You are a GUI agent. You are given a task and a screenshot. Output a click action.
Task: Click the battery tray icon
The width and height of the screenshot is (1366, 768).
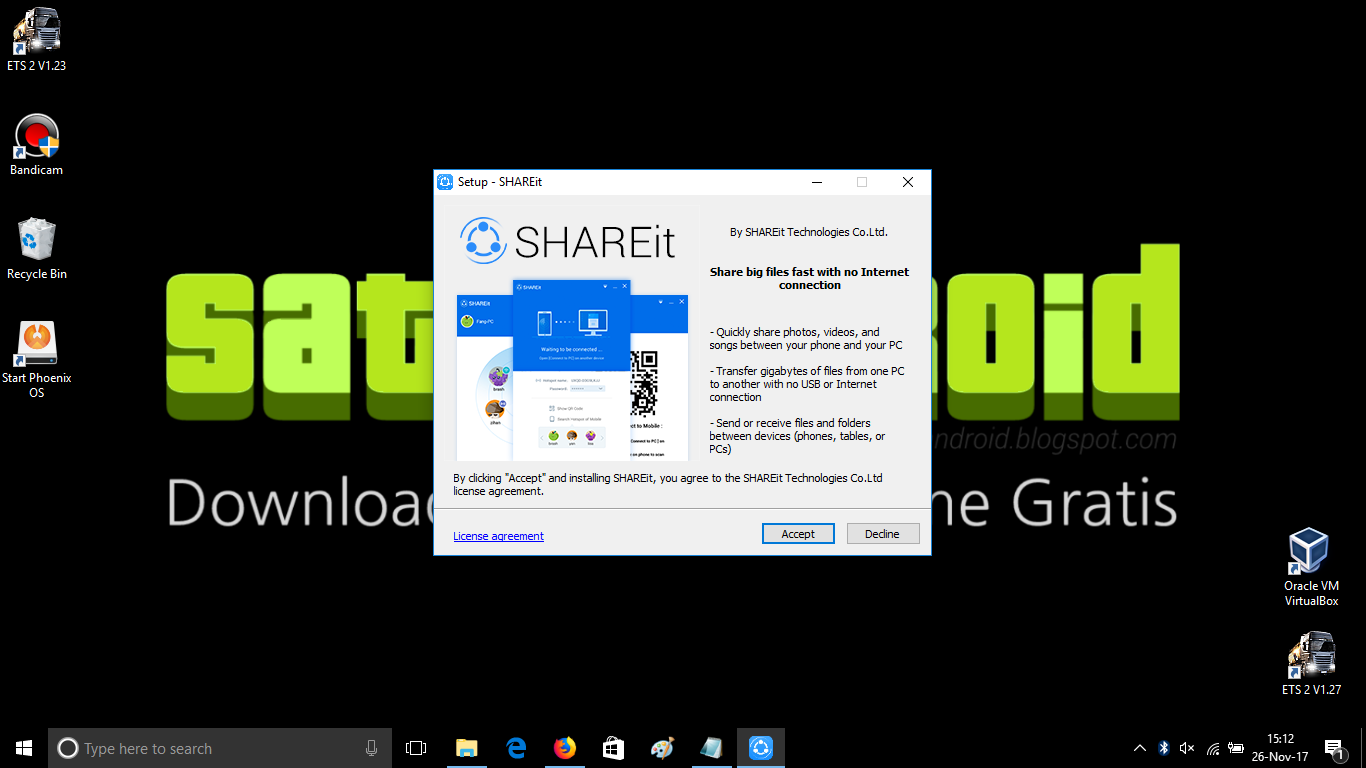click(x=1236, y=748)
